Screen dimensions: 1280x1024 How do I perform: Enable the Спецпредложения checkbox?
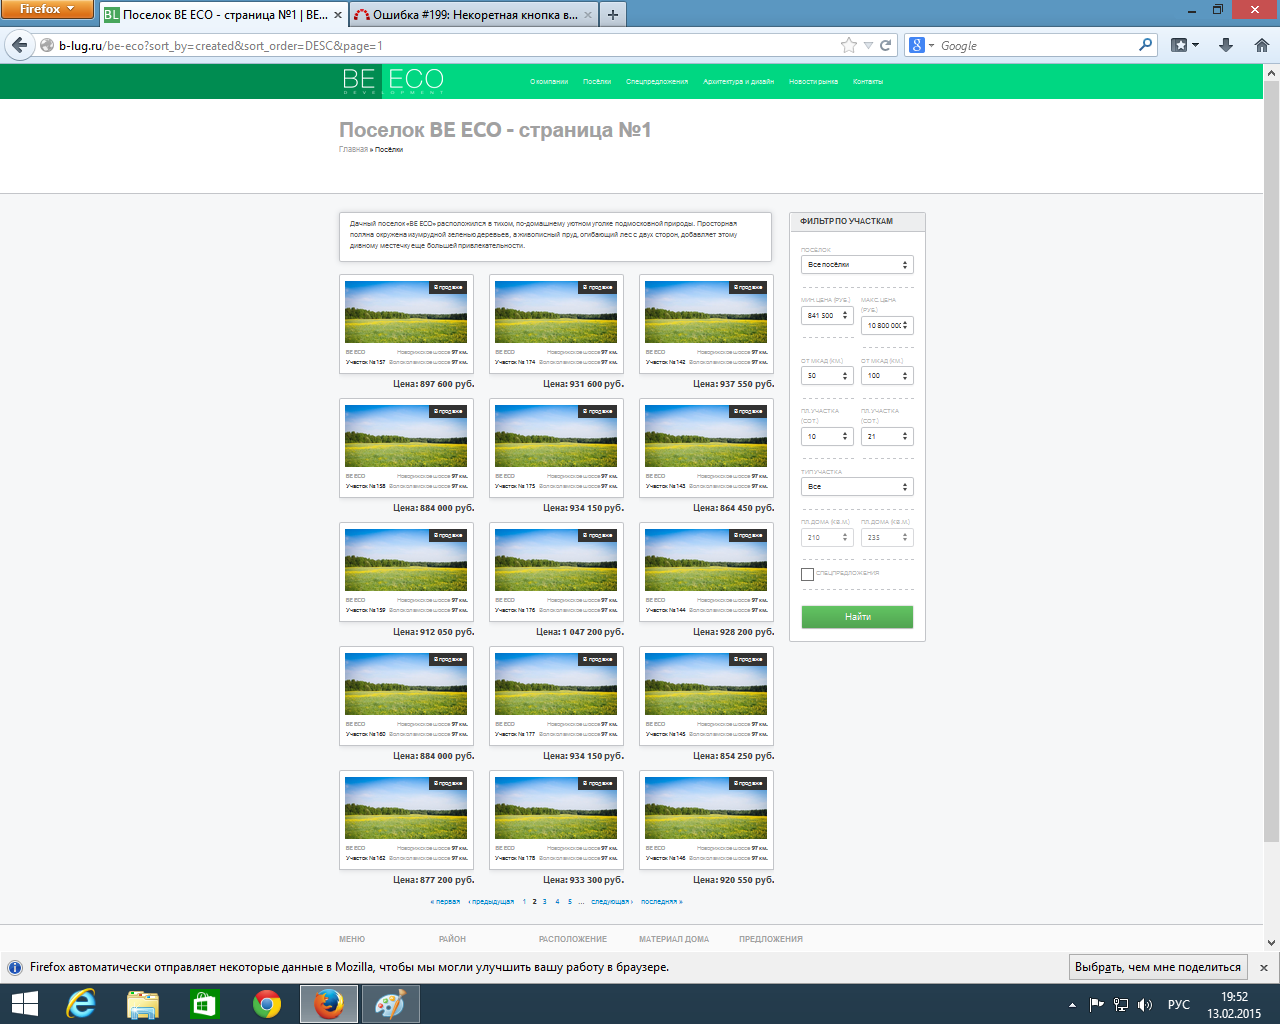point(807,574)
